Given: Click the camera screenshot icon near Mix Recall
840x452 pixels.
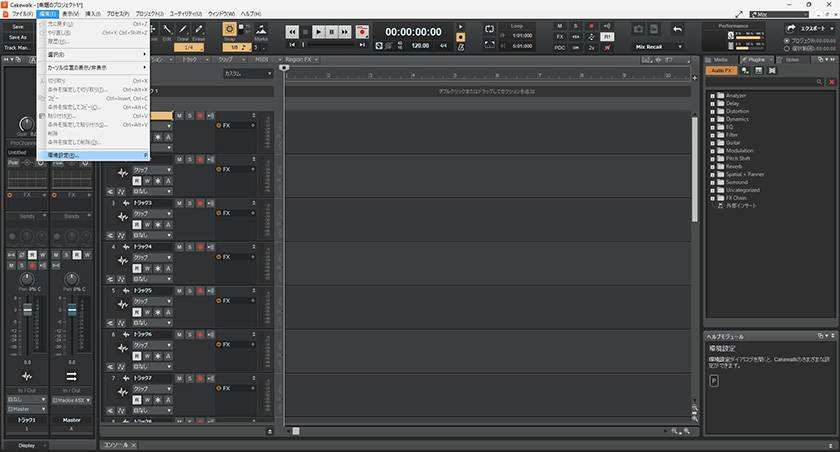Looking at the screenshot, I should tap(639, 32).
